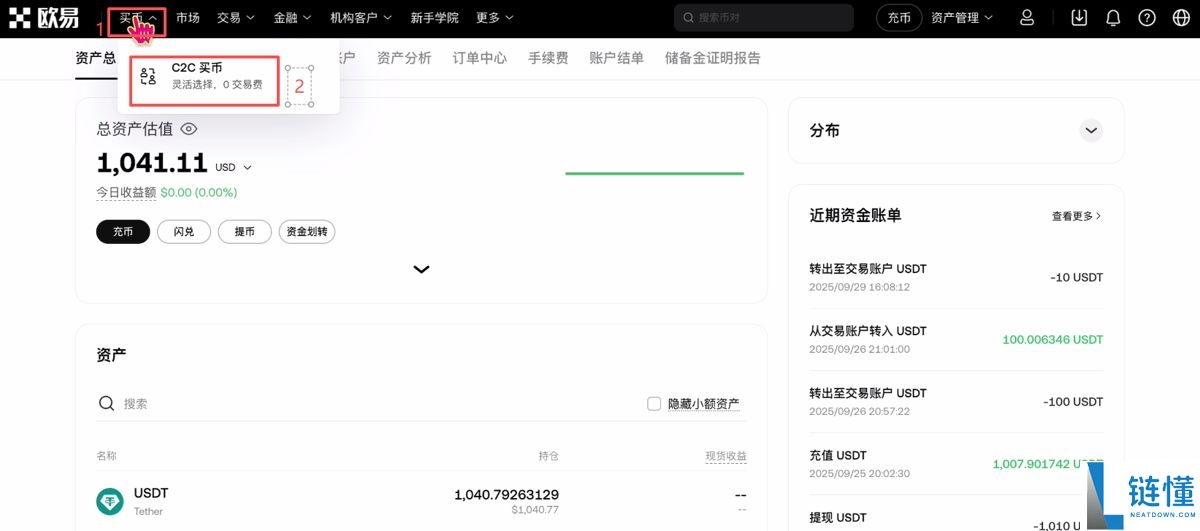Click the 充币 button in top bar

(899, 18)
